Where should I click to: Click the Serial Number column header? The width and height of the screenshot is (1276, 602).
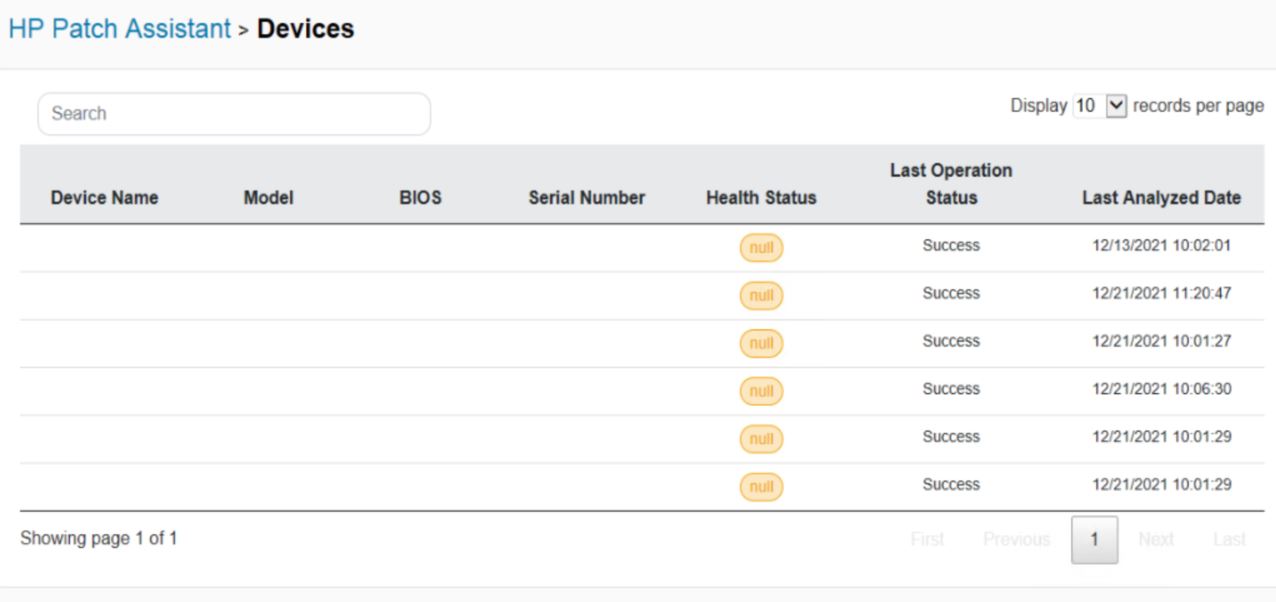[x=586, y=197]
